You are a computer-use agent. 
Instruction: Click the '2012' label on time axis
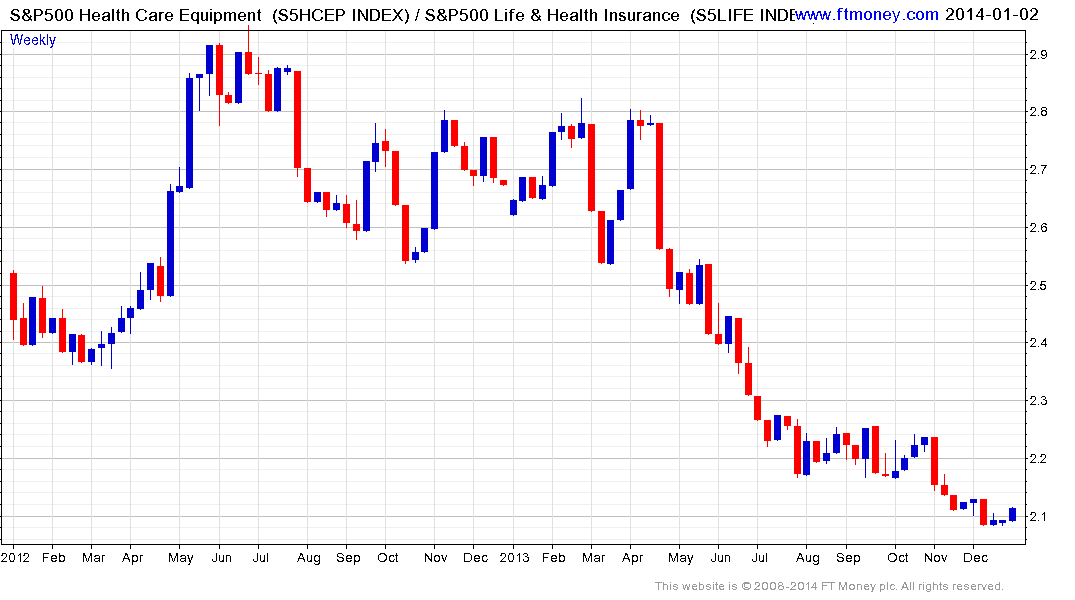point(15,557)
